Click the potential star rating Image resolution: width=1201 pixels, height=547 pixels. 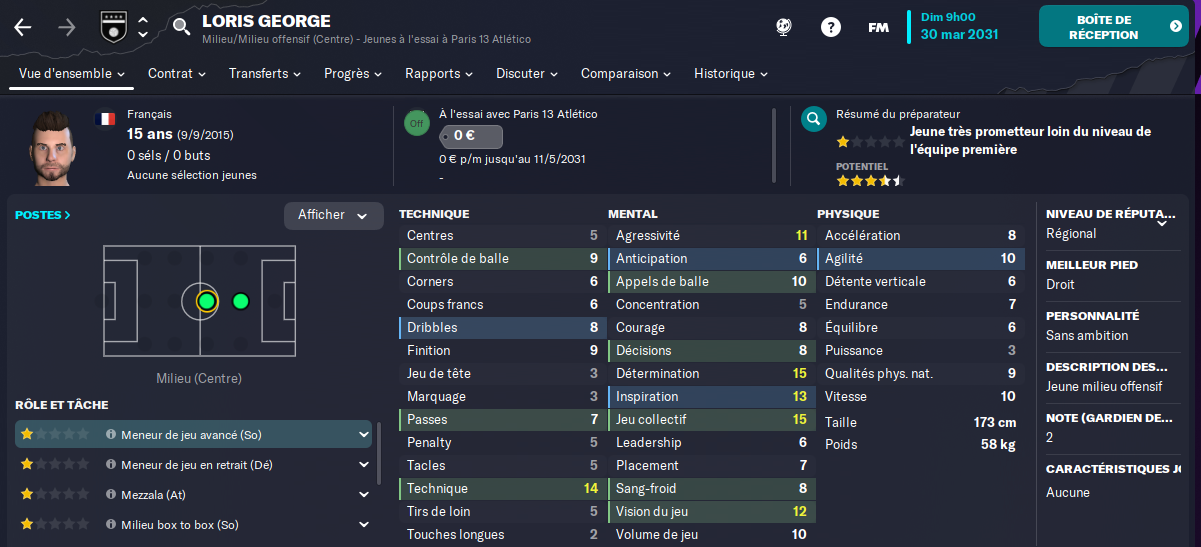pos(870,181)
